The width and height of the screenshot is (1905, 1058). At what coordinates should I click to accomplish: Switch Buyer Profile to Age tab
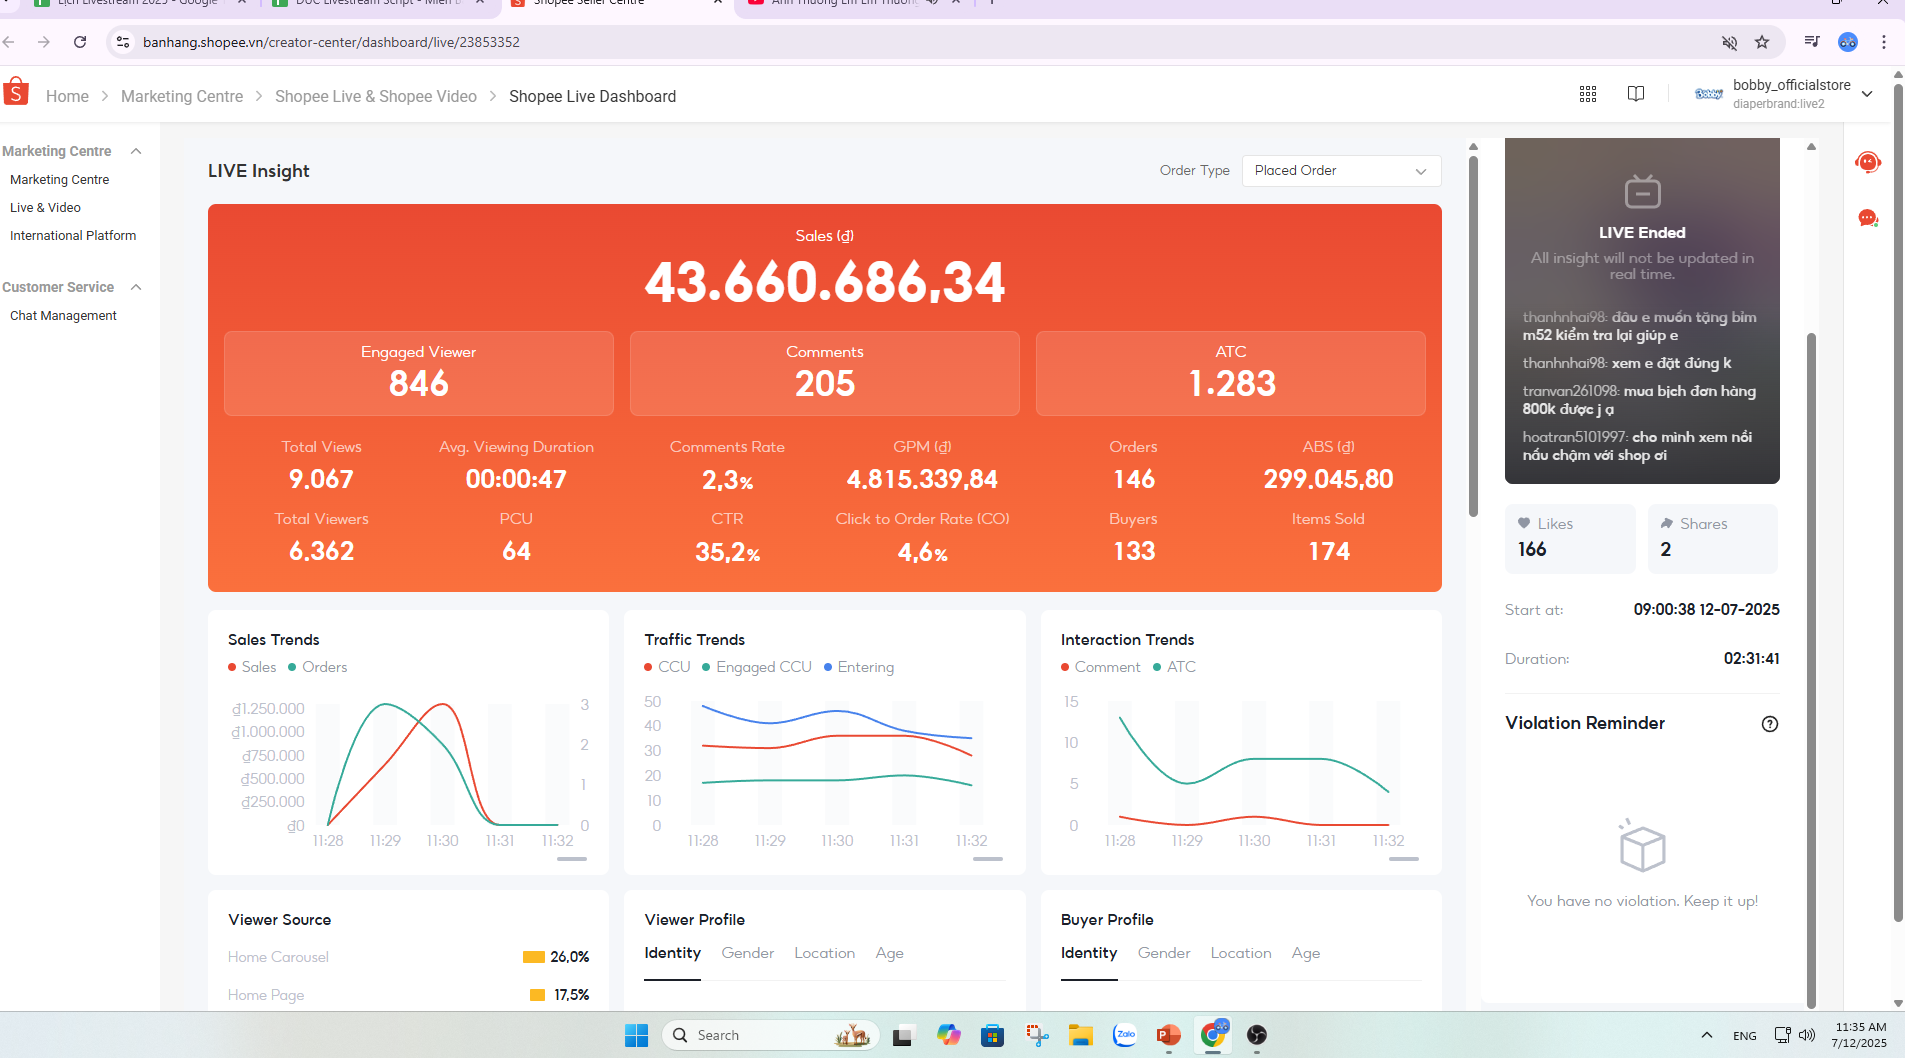1306,953
